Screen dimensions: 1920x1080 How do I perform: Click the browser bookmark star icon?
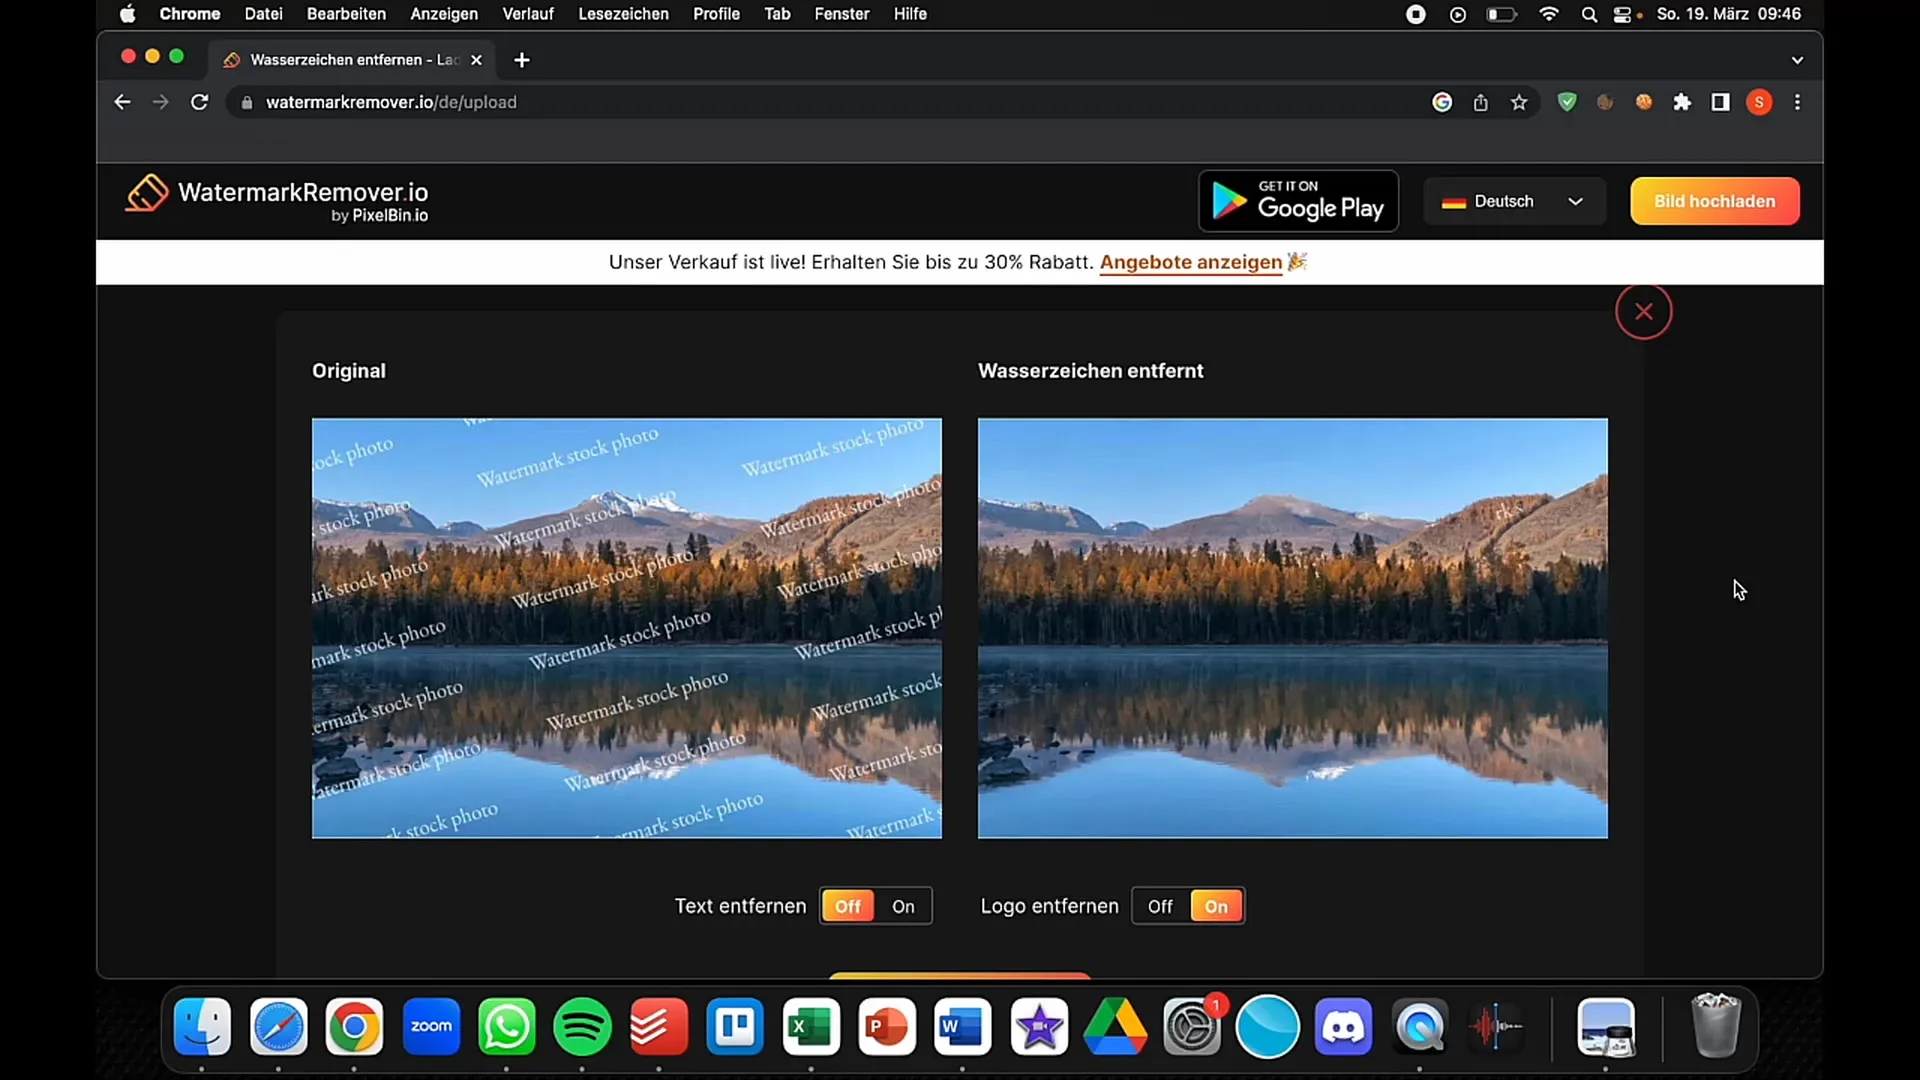pos(1520,102)
